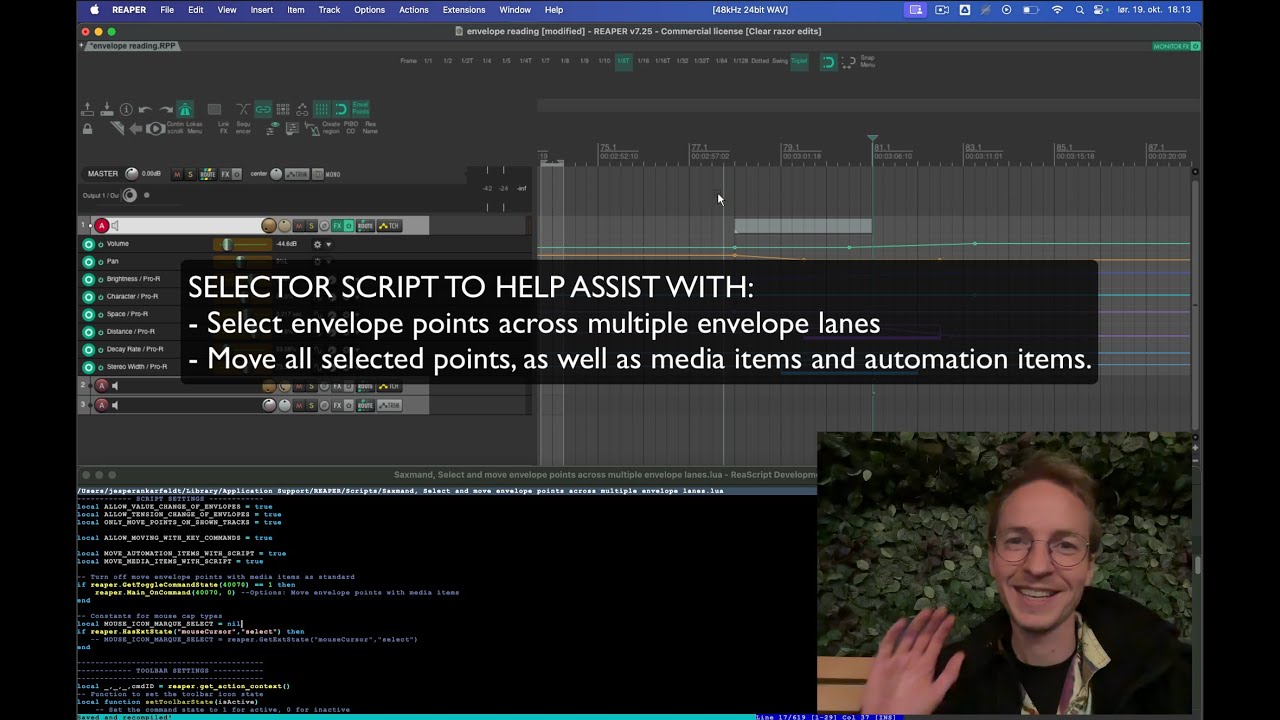Click the Create region toolbar button
Viewport: 1280px width, 720px height.
click(x=332, y=128)
